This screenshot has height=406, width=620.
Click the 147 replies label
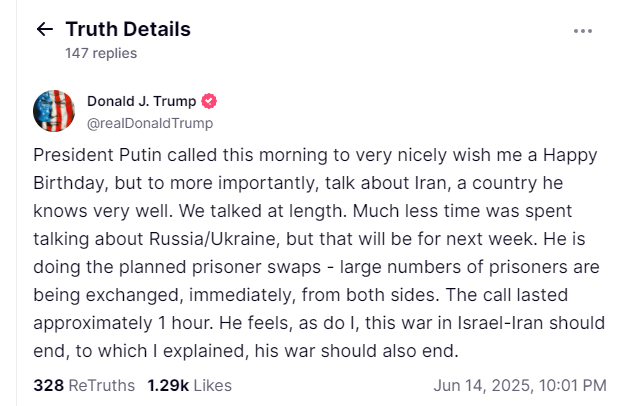click(x=101, y=53)
